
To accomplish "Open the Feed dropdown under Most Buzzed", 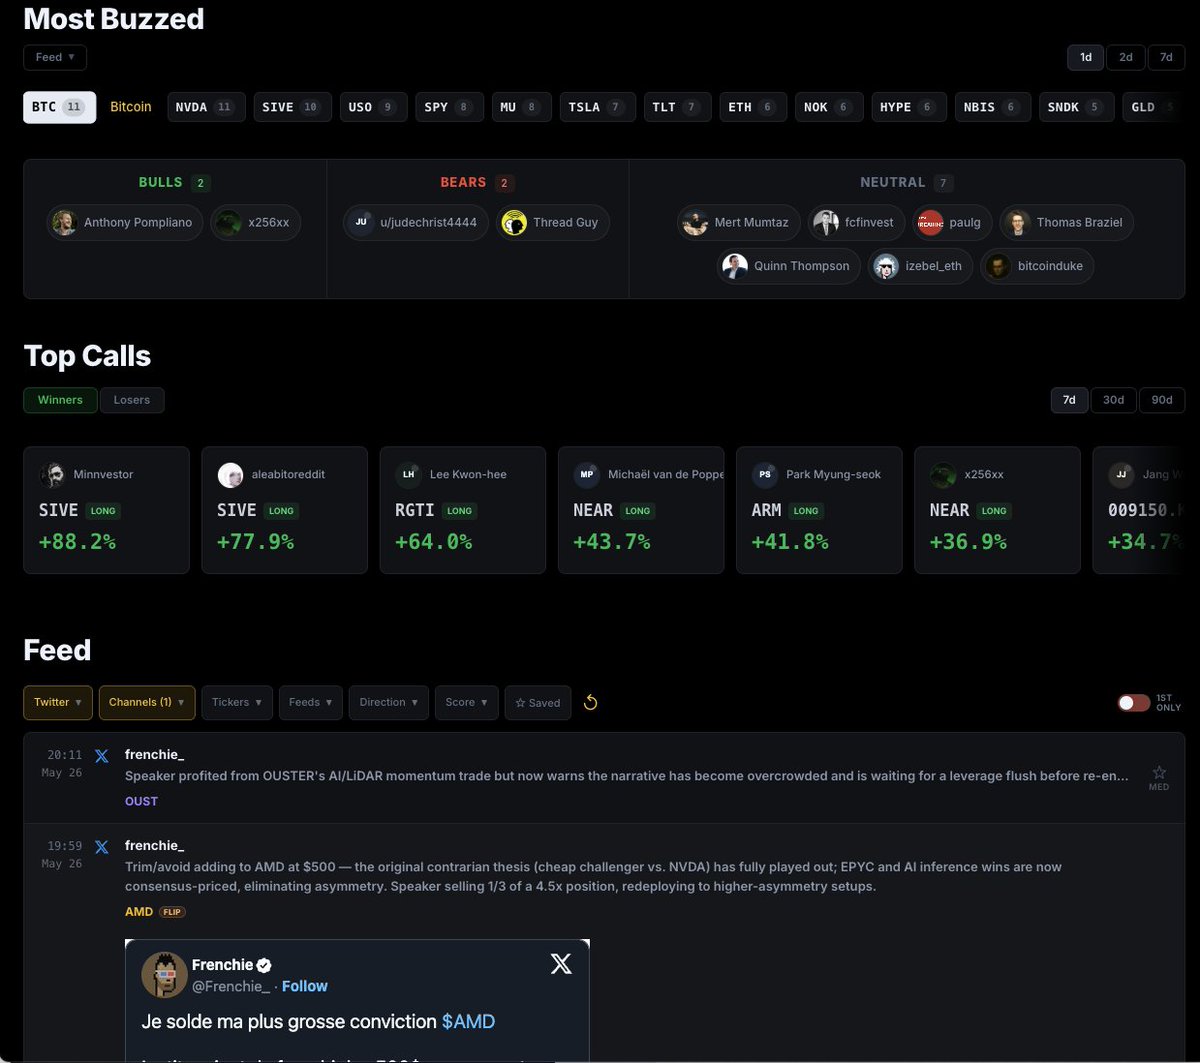I will (55, 57).
